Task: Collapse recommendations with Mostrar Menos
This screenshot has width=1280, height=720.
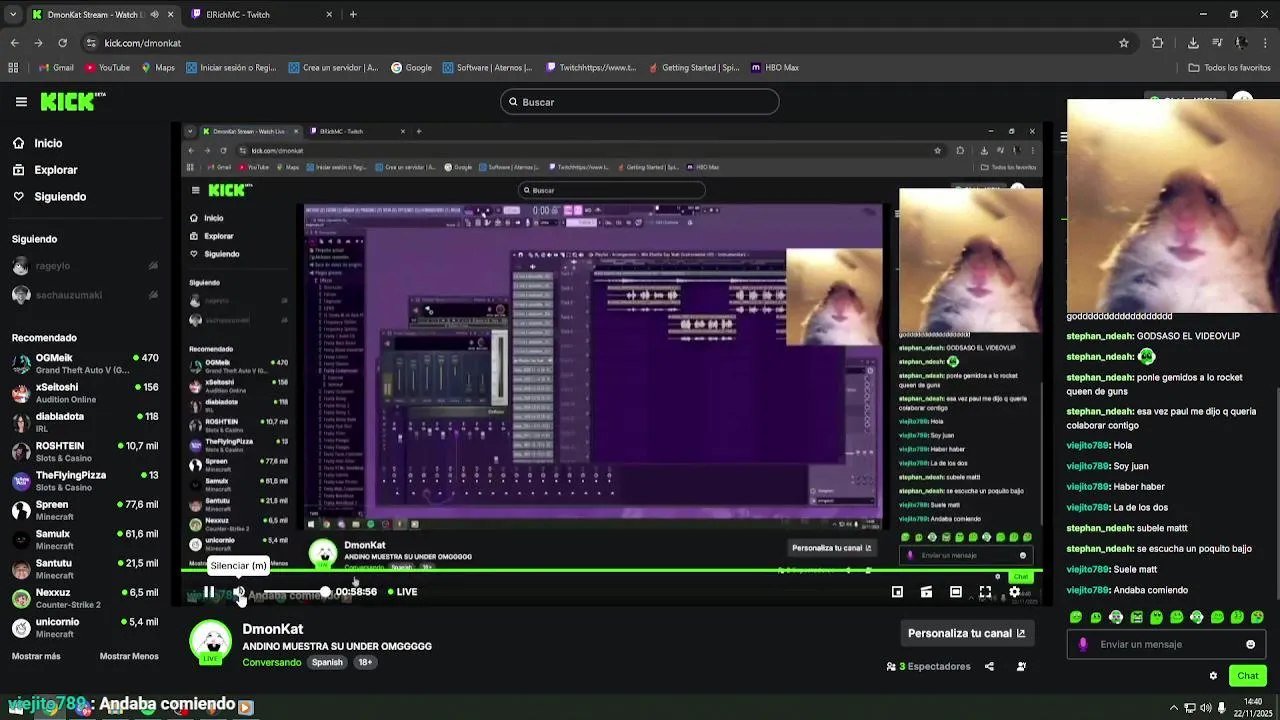Action: [129, 656]
